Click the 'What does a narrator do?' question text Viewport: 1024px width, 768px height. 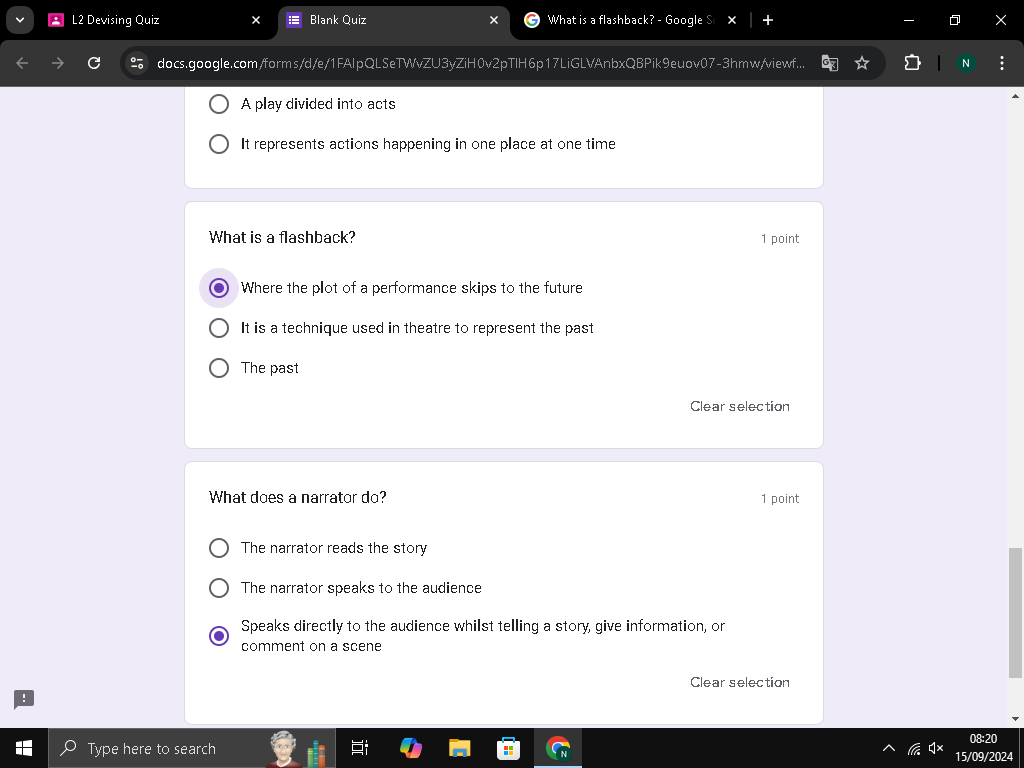coord(298,498)
